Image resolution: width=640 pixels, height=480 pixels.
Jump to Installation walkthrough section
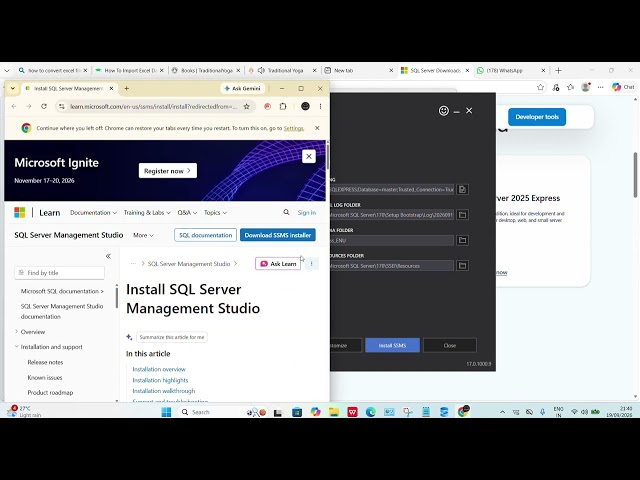[x=164, y=391]
